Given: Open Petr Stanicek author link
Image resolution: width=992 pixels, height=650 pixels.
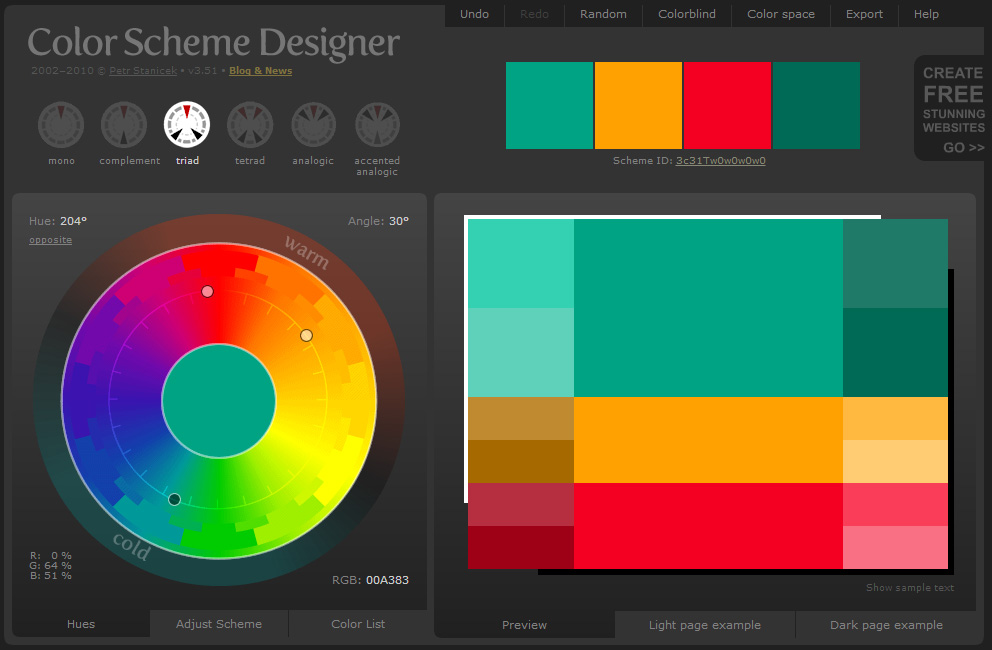Looking at the screenshot, I should point(143,71).
